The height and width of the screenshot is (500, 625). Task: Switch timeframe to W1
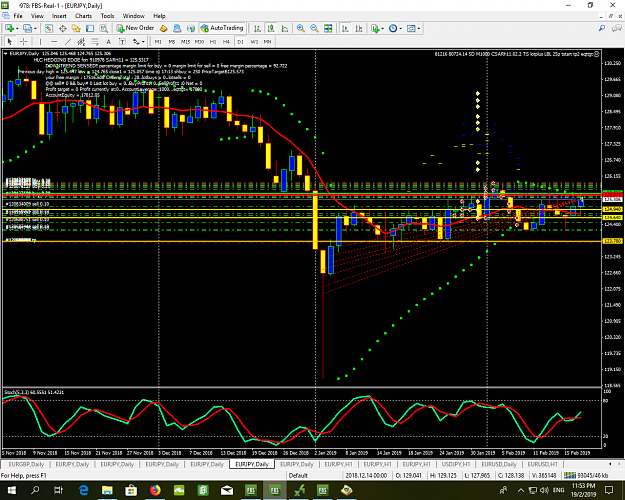(x=254, y=41)
